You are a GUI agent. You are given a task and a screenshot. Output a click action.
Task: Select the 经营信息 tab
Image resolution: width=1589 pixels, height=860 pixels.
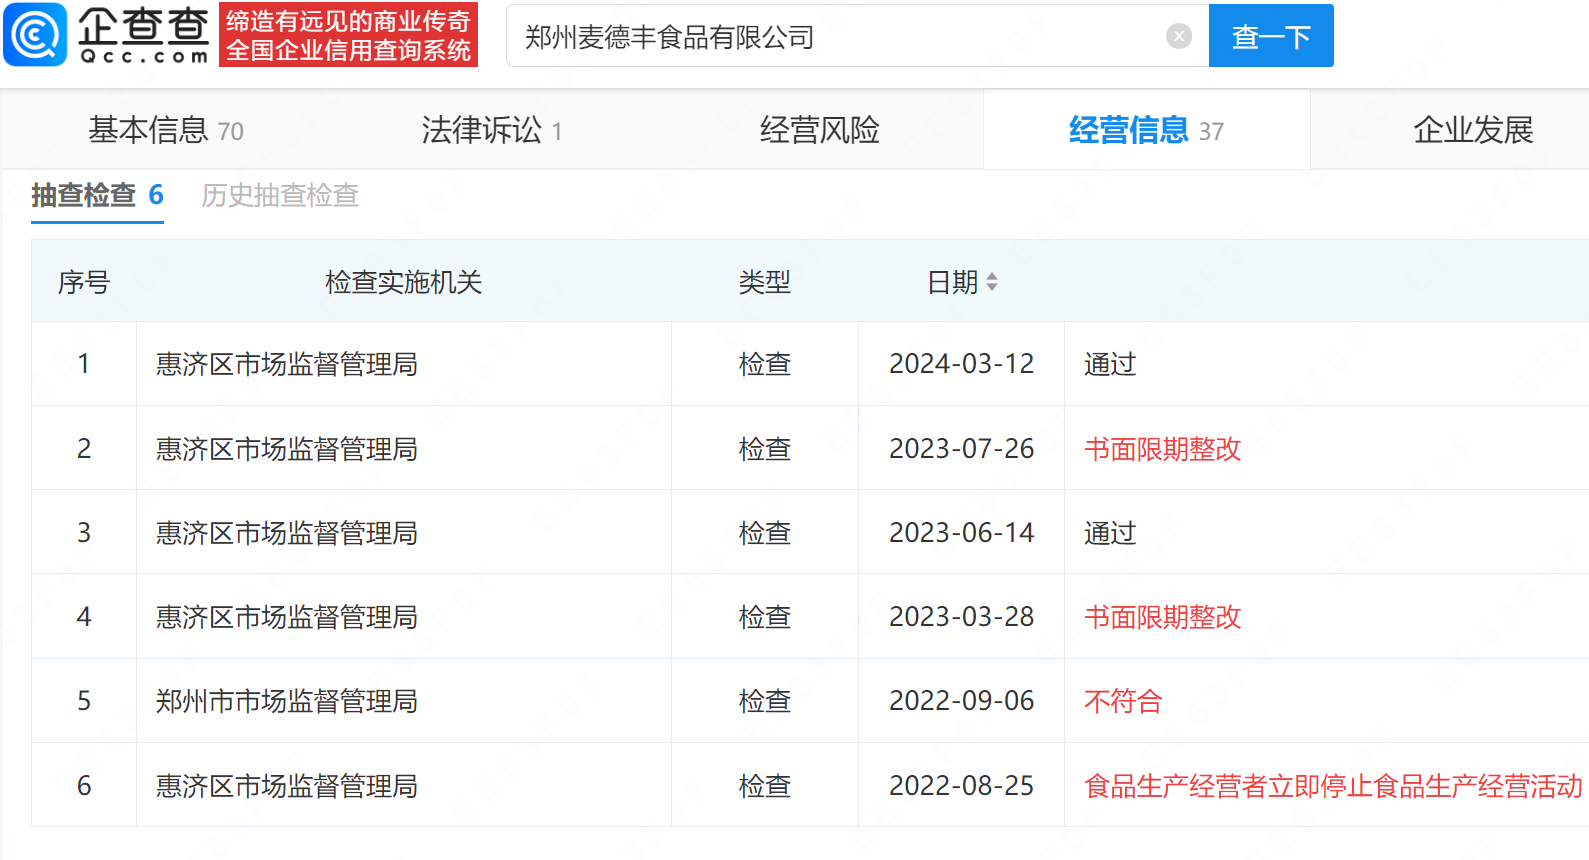(x=1146, y=130)
